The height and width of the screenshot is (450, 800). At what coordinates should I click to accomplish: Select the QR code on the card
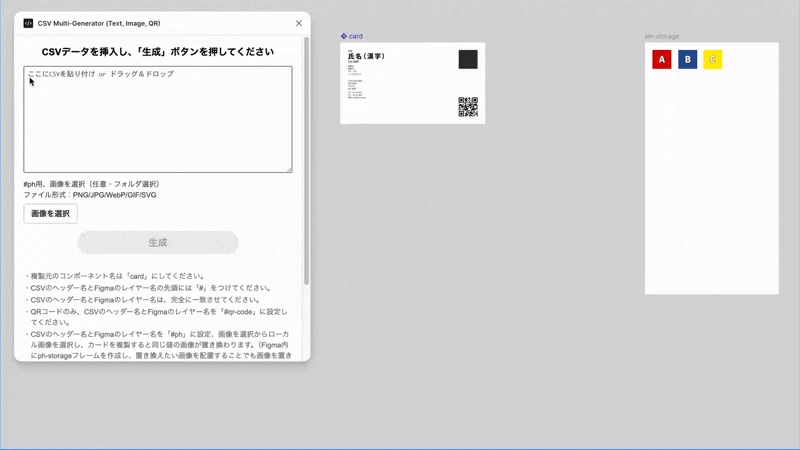pyautogui.click(x=468, y=107)
